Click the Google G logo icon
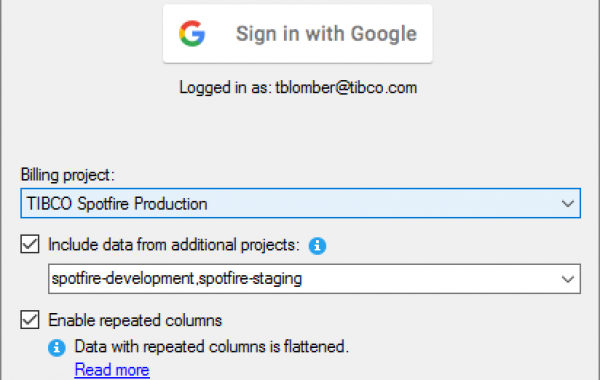This screenshot has height=380, width=600. tap(192, 34)
